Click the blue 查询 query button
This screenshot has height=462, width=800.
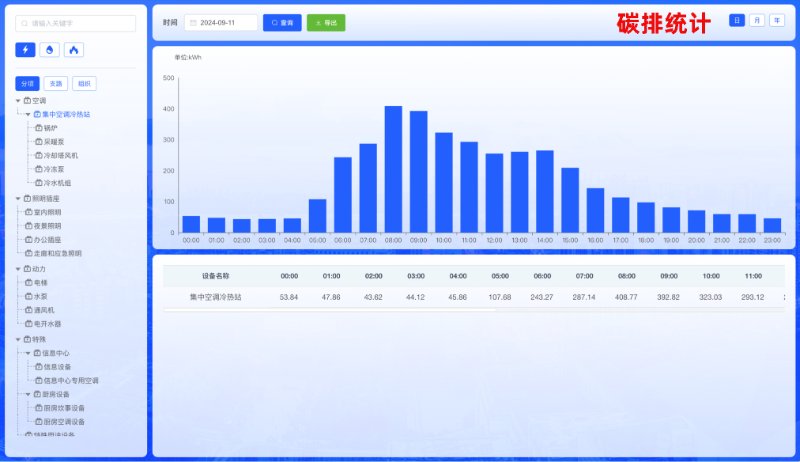click(x=282, y=22)
